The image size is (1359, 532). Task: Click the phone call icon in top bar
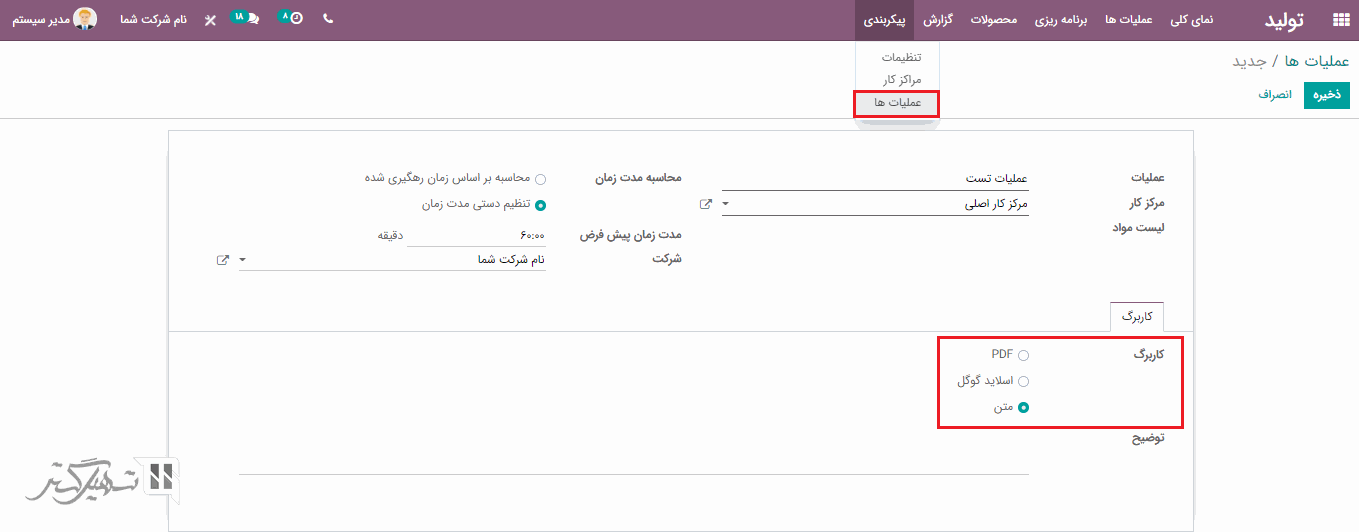(328, 19)
